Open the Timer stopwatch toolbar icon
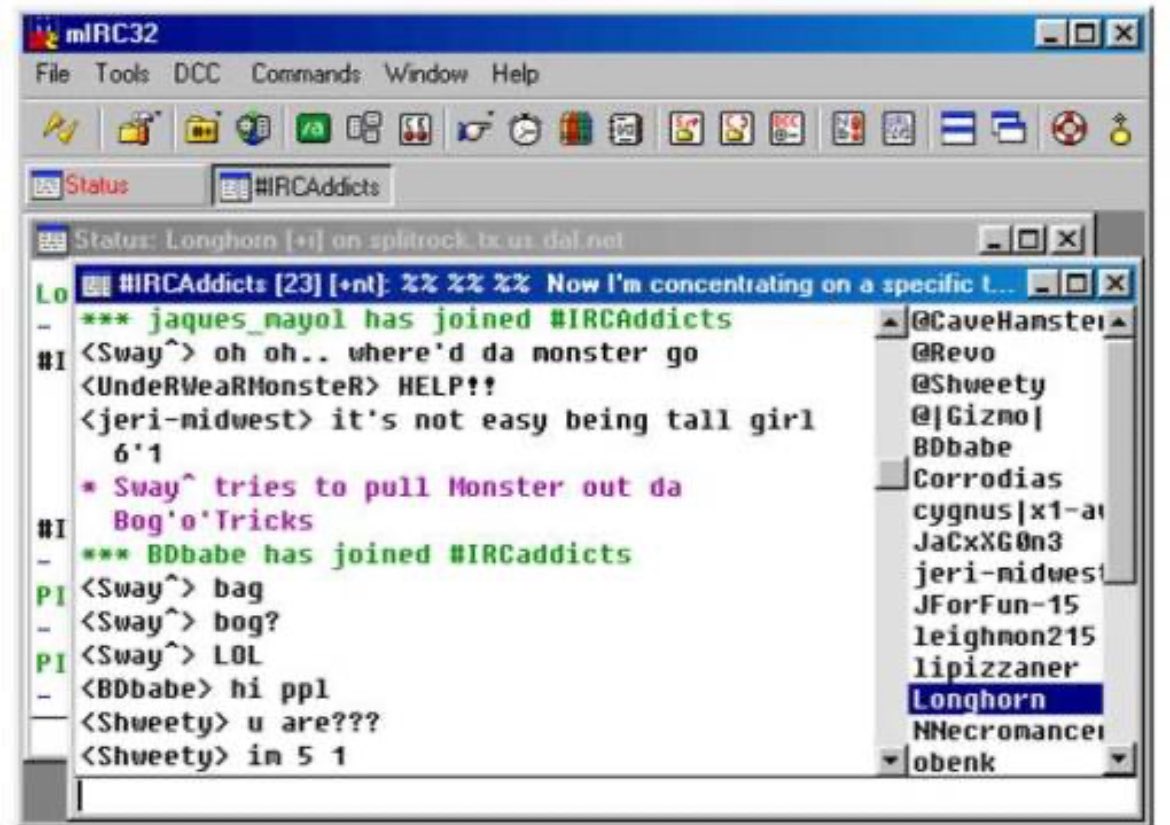 click(x=525, y=129)
